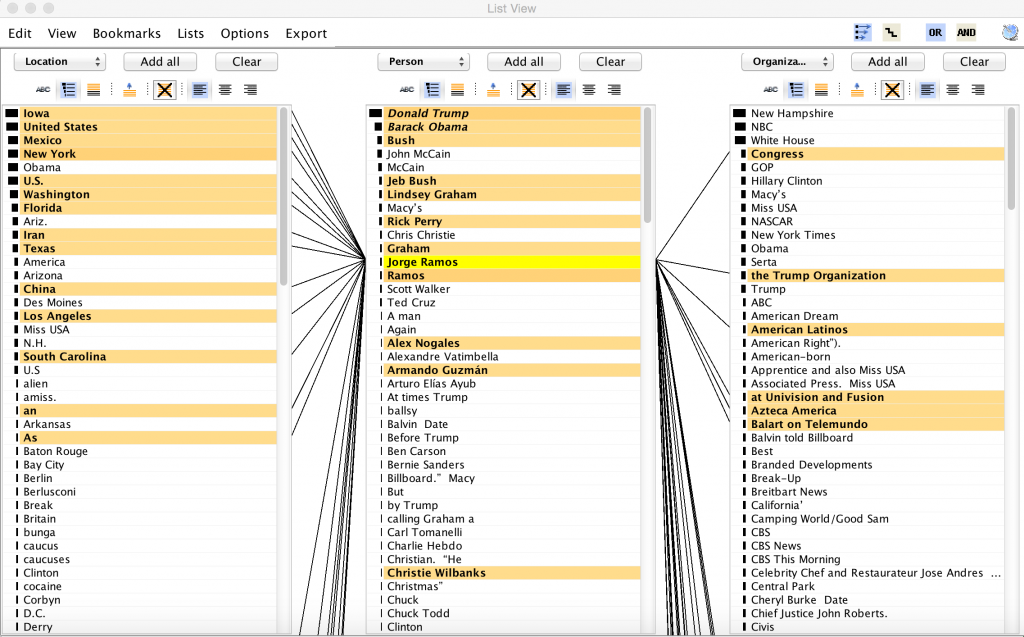
Task: Click orange selected-items sort icon in Location list
Action: 93,90
